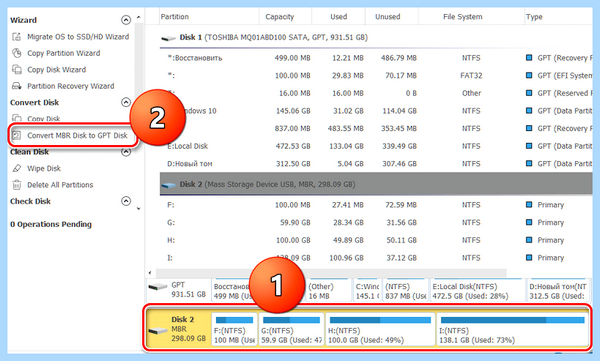Select partition G: in the list
This screenshot has height=361, width=600.
click(376, 223)
